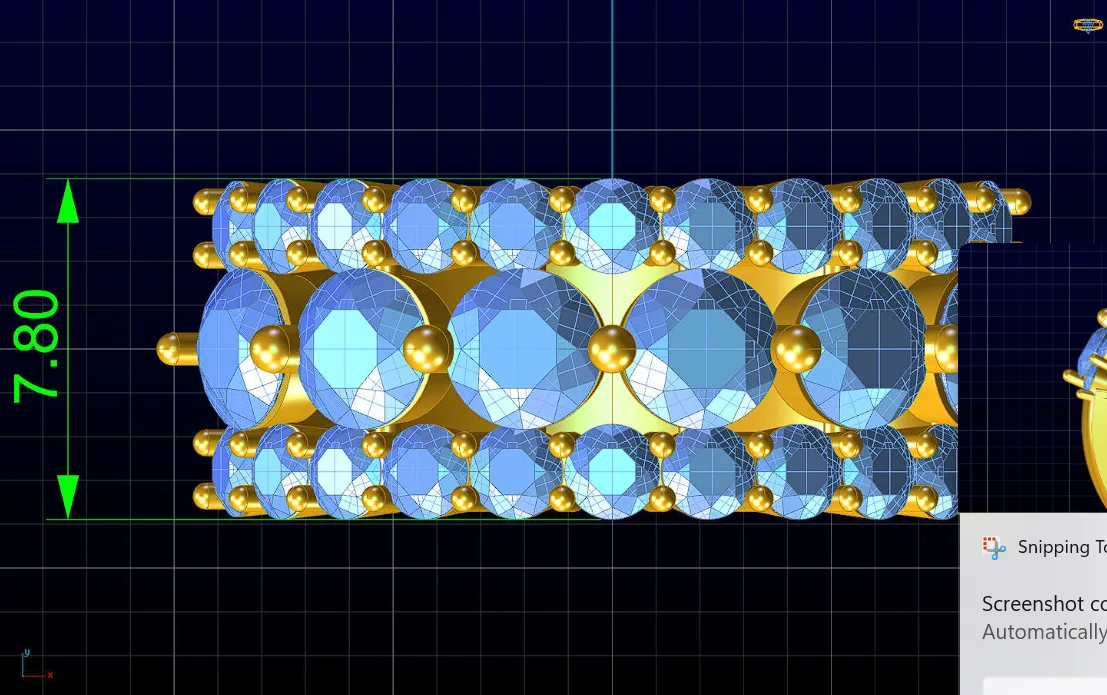Select the green 7.80 dimension label
1107x695 pixels.
(x=36, y=347)
